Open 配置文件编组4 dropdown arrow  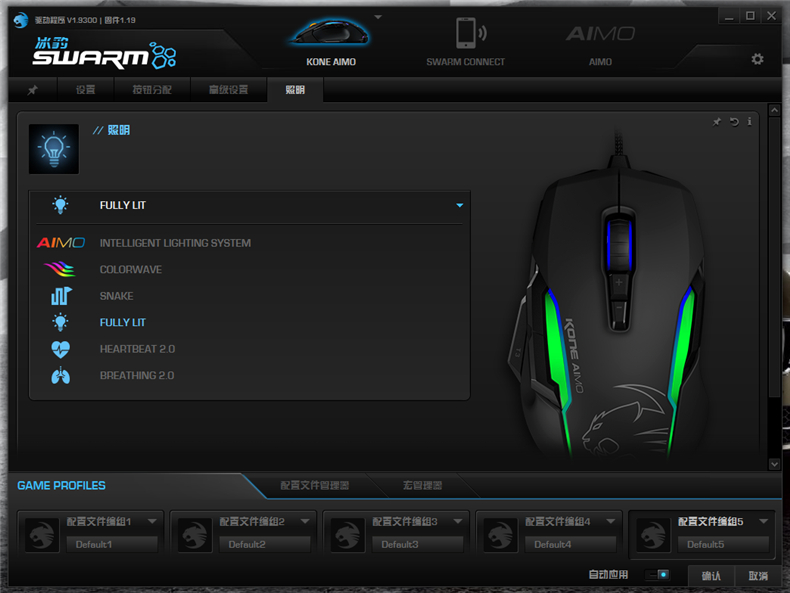[x=611, y=521]
